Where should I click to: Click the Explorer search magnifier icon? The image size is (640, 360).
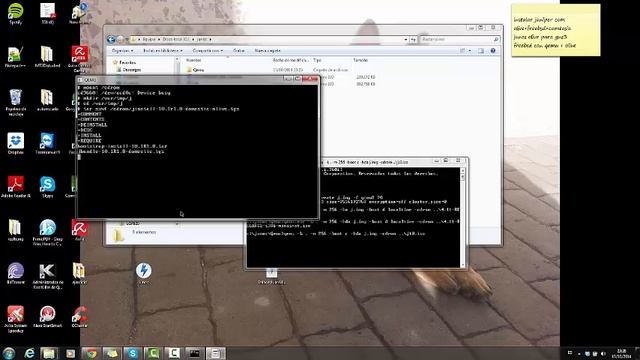coord(496,39)
